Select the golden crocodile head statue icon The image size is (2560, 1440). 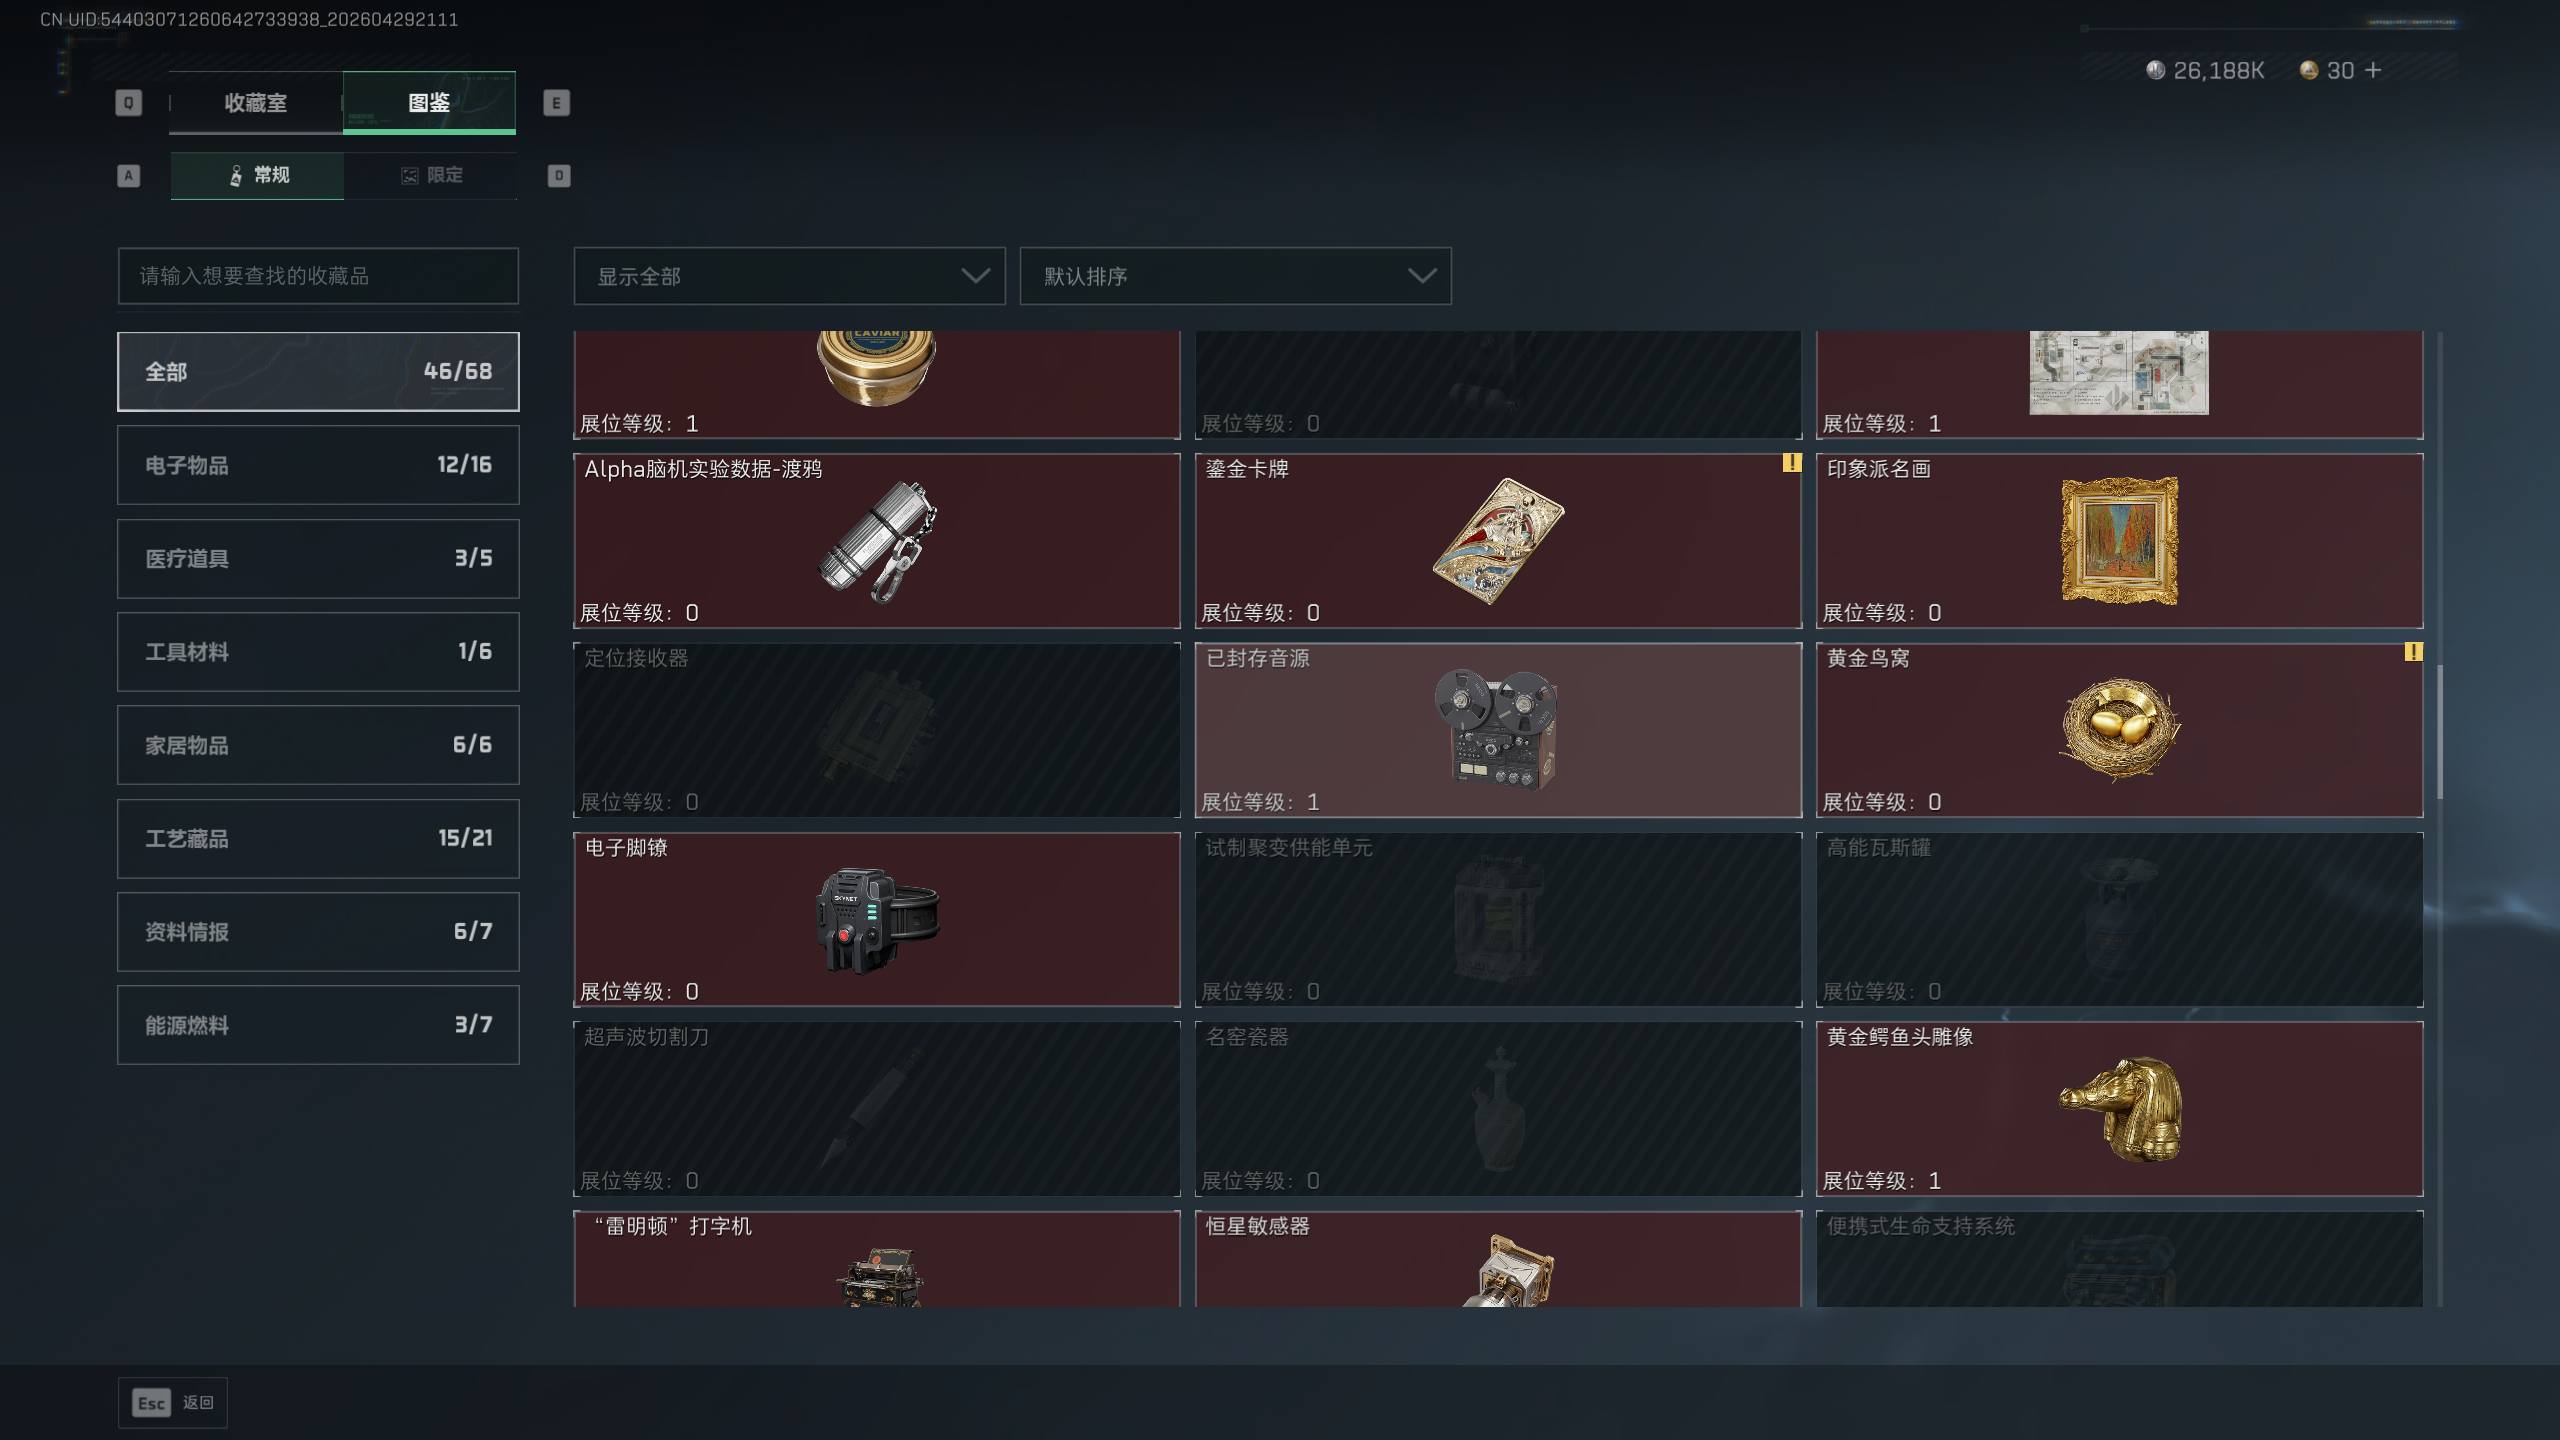pos(2121,1108)
